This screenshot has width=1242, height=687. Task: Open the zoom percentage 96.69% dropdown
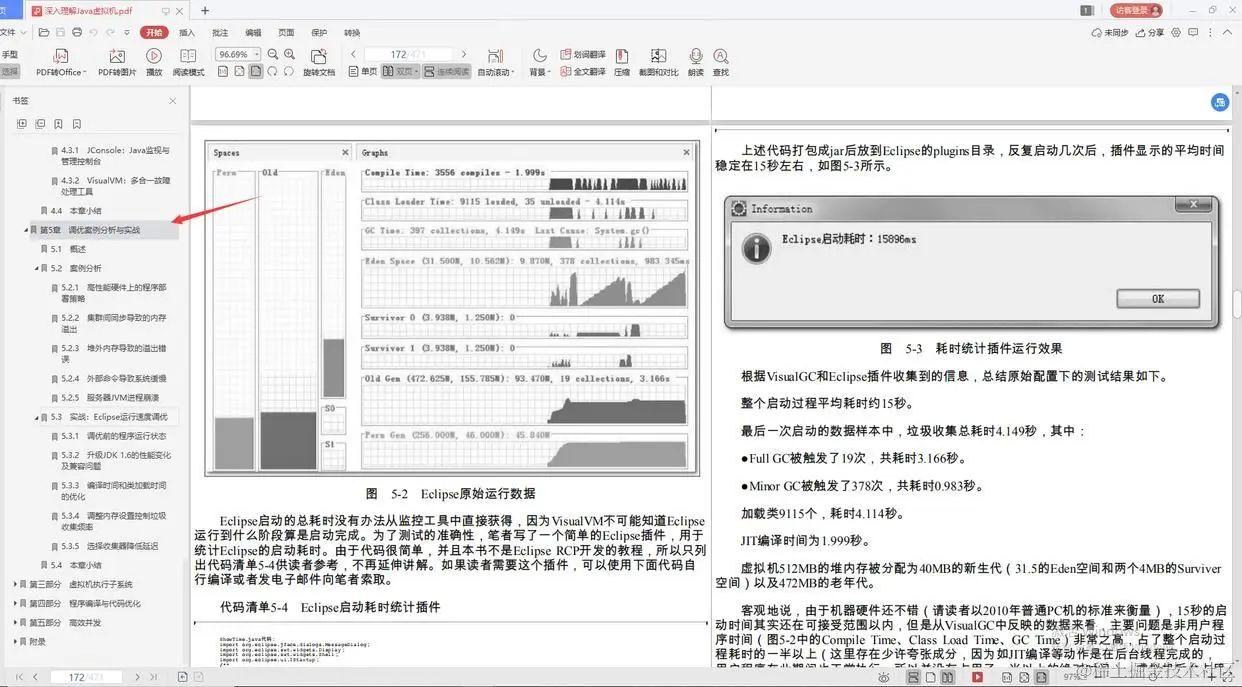coord(257,54)
